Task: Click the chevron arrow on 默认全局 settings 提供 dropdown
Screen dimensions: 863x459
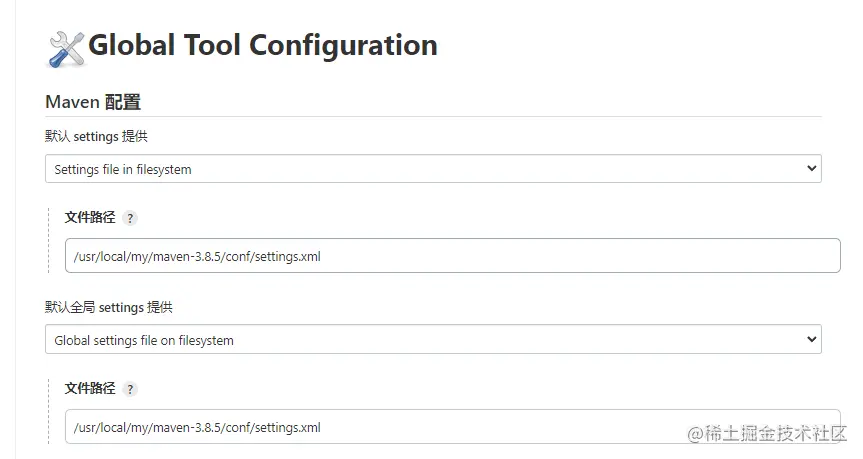Action: 811,340
